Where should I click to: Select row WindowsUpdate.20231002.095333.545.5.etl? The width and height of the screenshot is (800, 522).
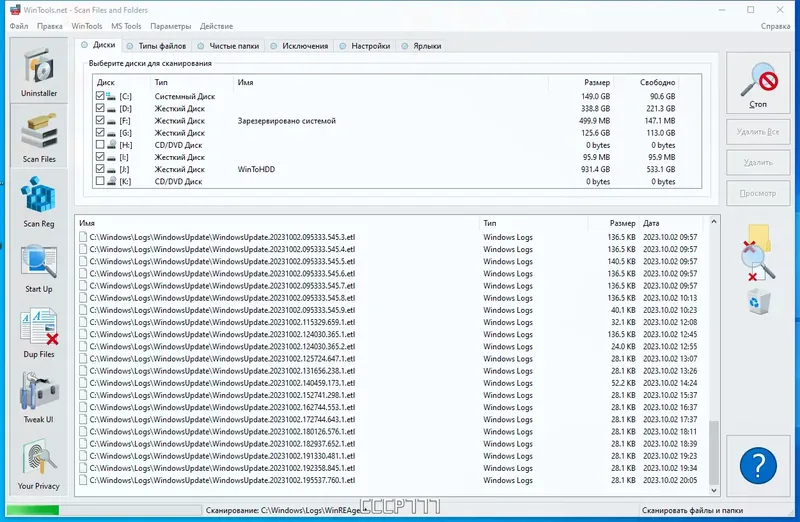click(392, 261)
